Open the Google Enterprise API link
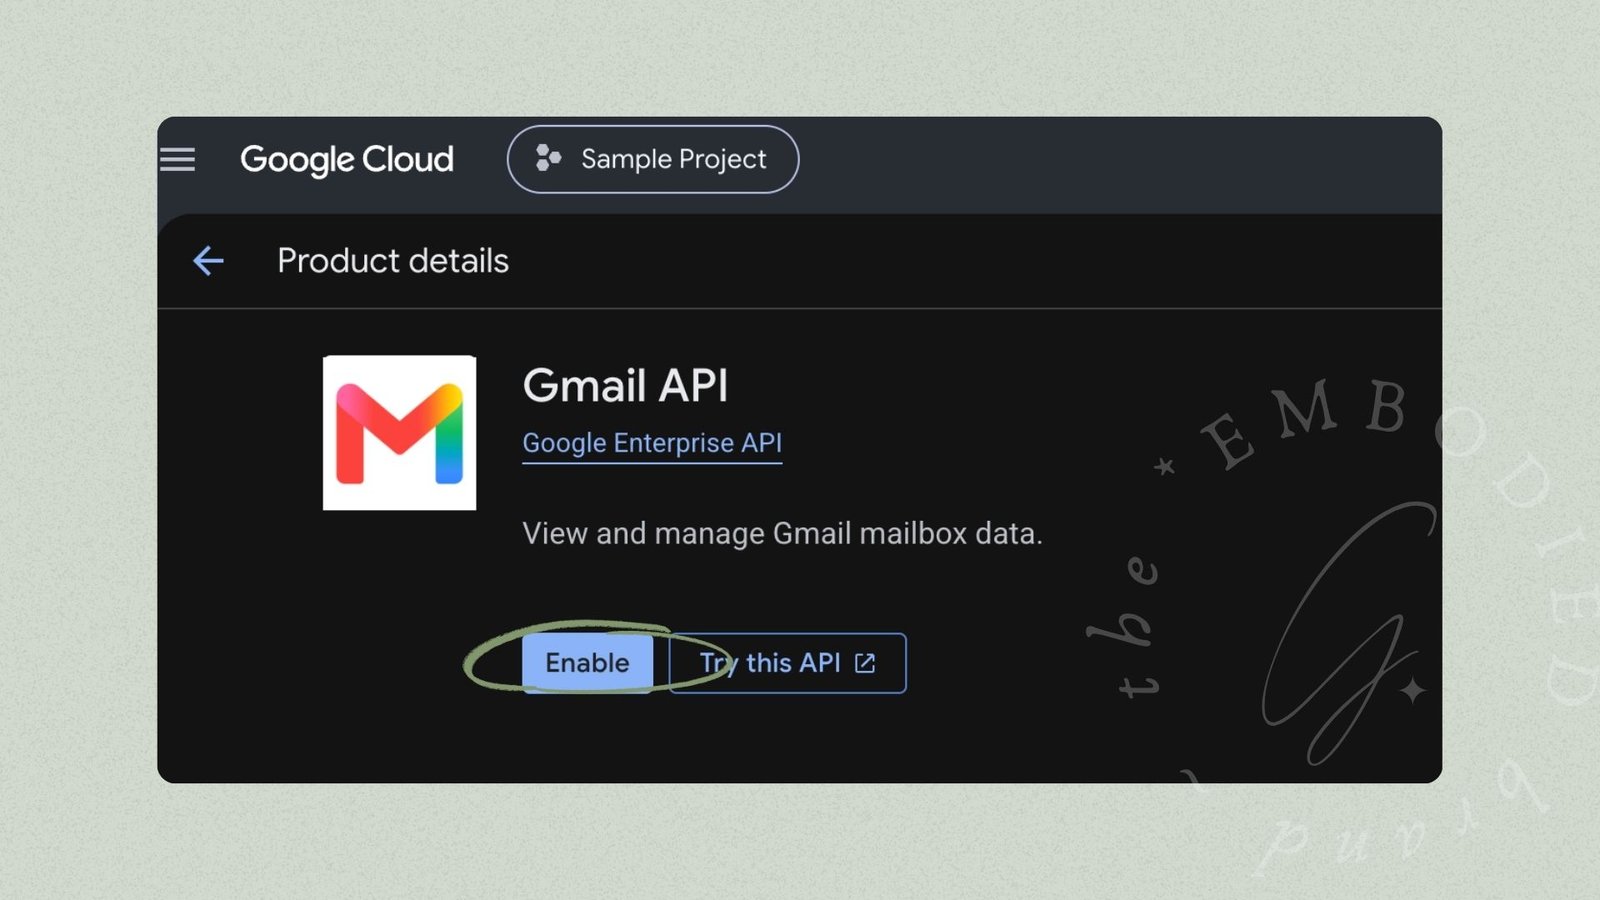The width and height of the screenshot is (1600, 900). click(x=652, y=443)
